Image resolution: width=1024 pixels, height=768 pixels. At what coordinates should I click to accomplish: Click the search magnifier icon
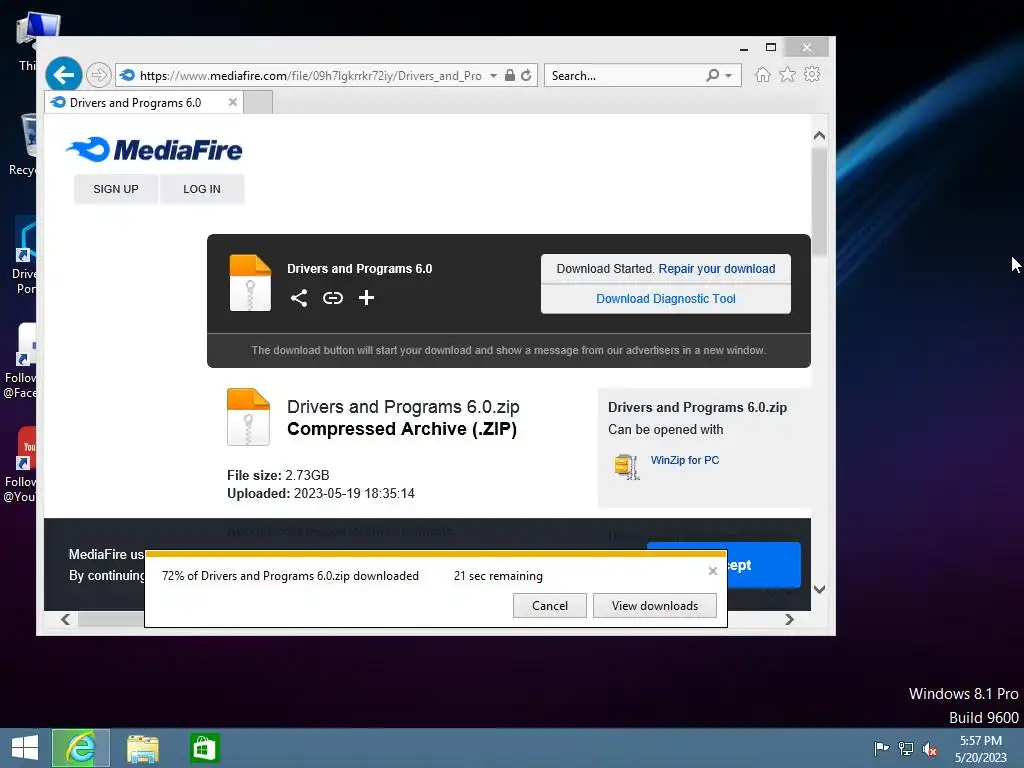tap(712, 75)
